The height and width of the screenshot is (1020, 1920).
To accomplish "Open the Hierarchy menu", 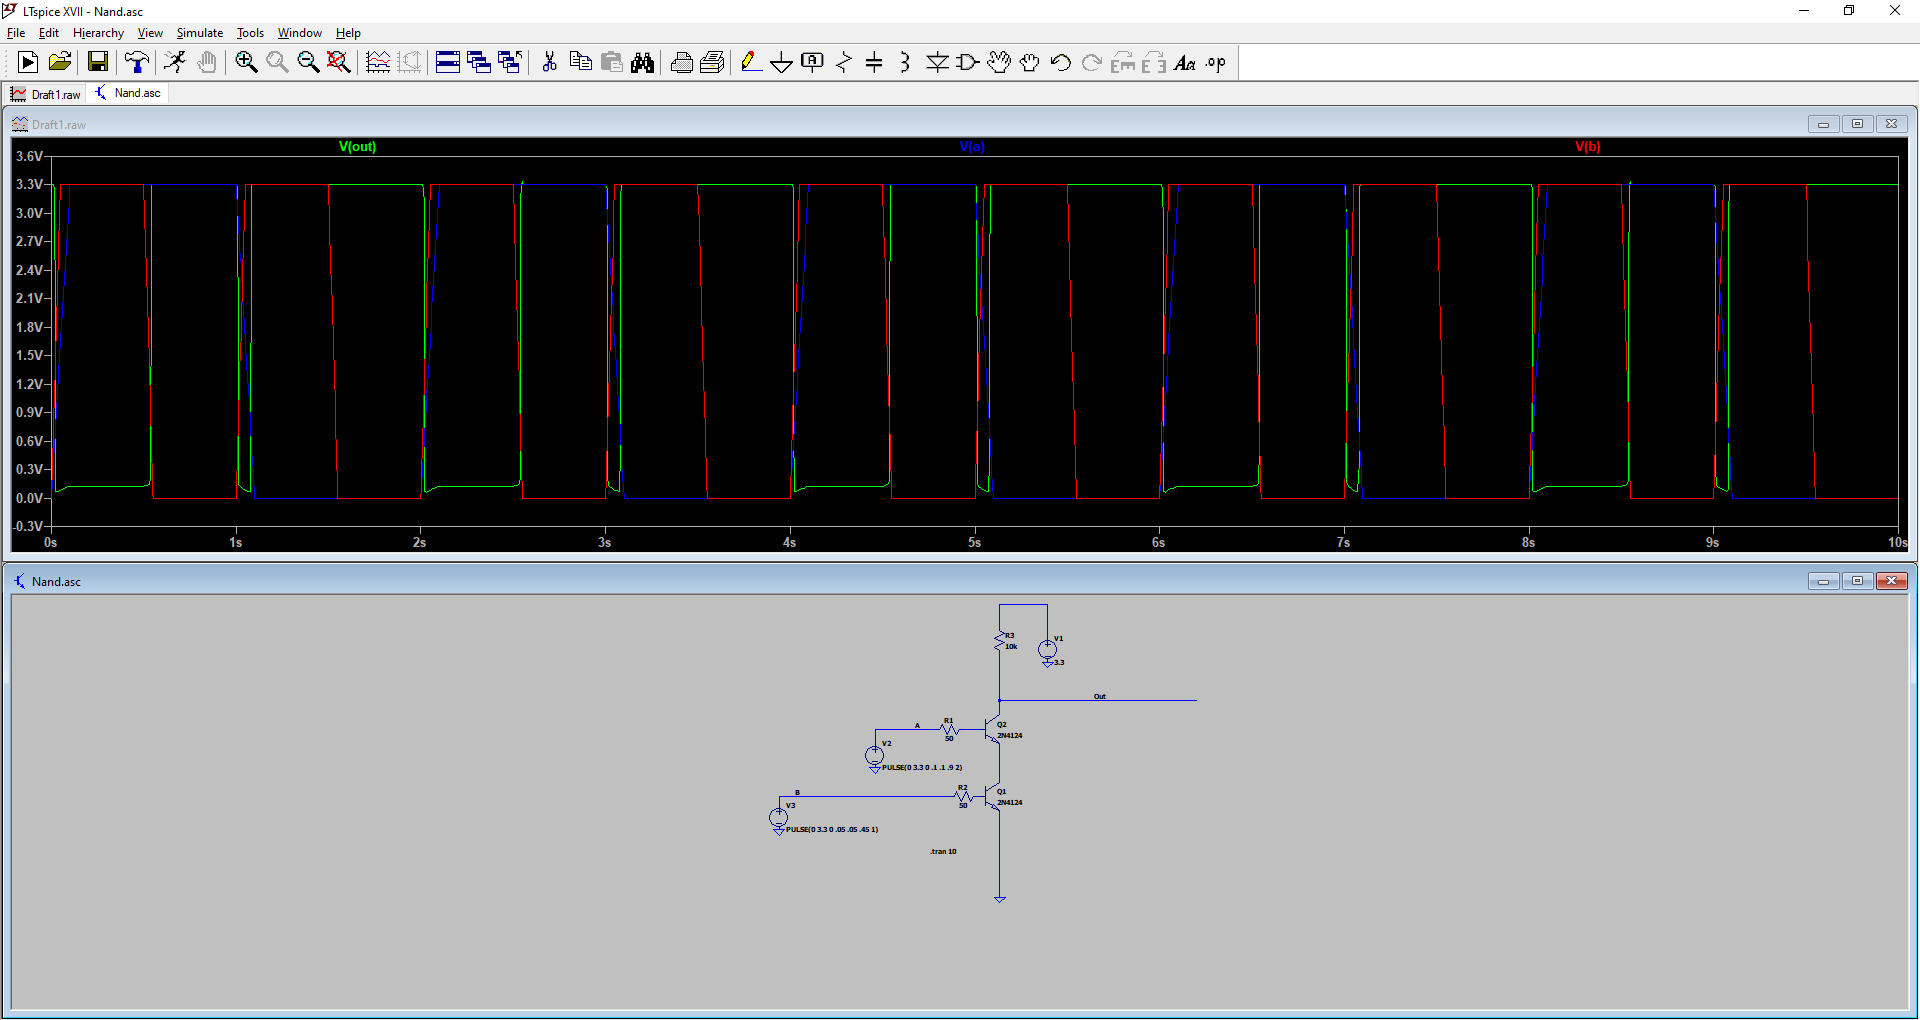I will (x=98, y=33).
